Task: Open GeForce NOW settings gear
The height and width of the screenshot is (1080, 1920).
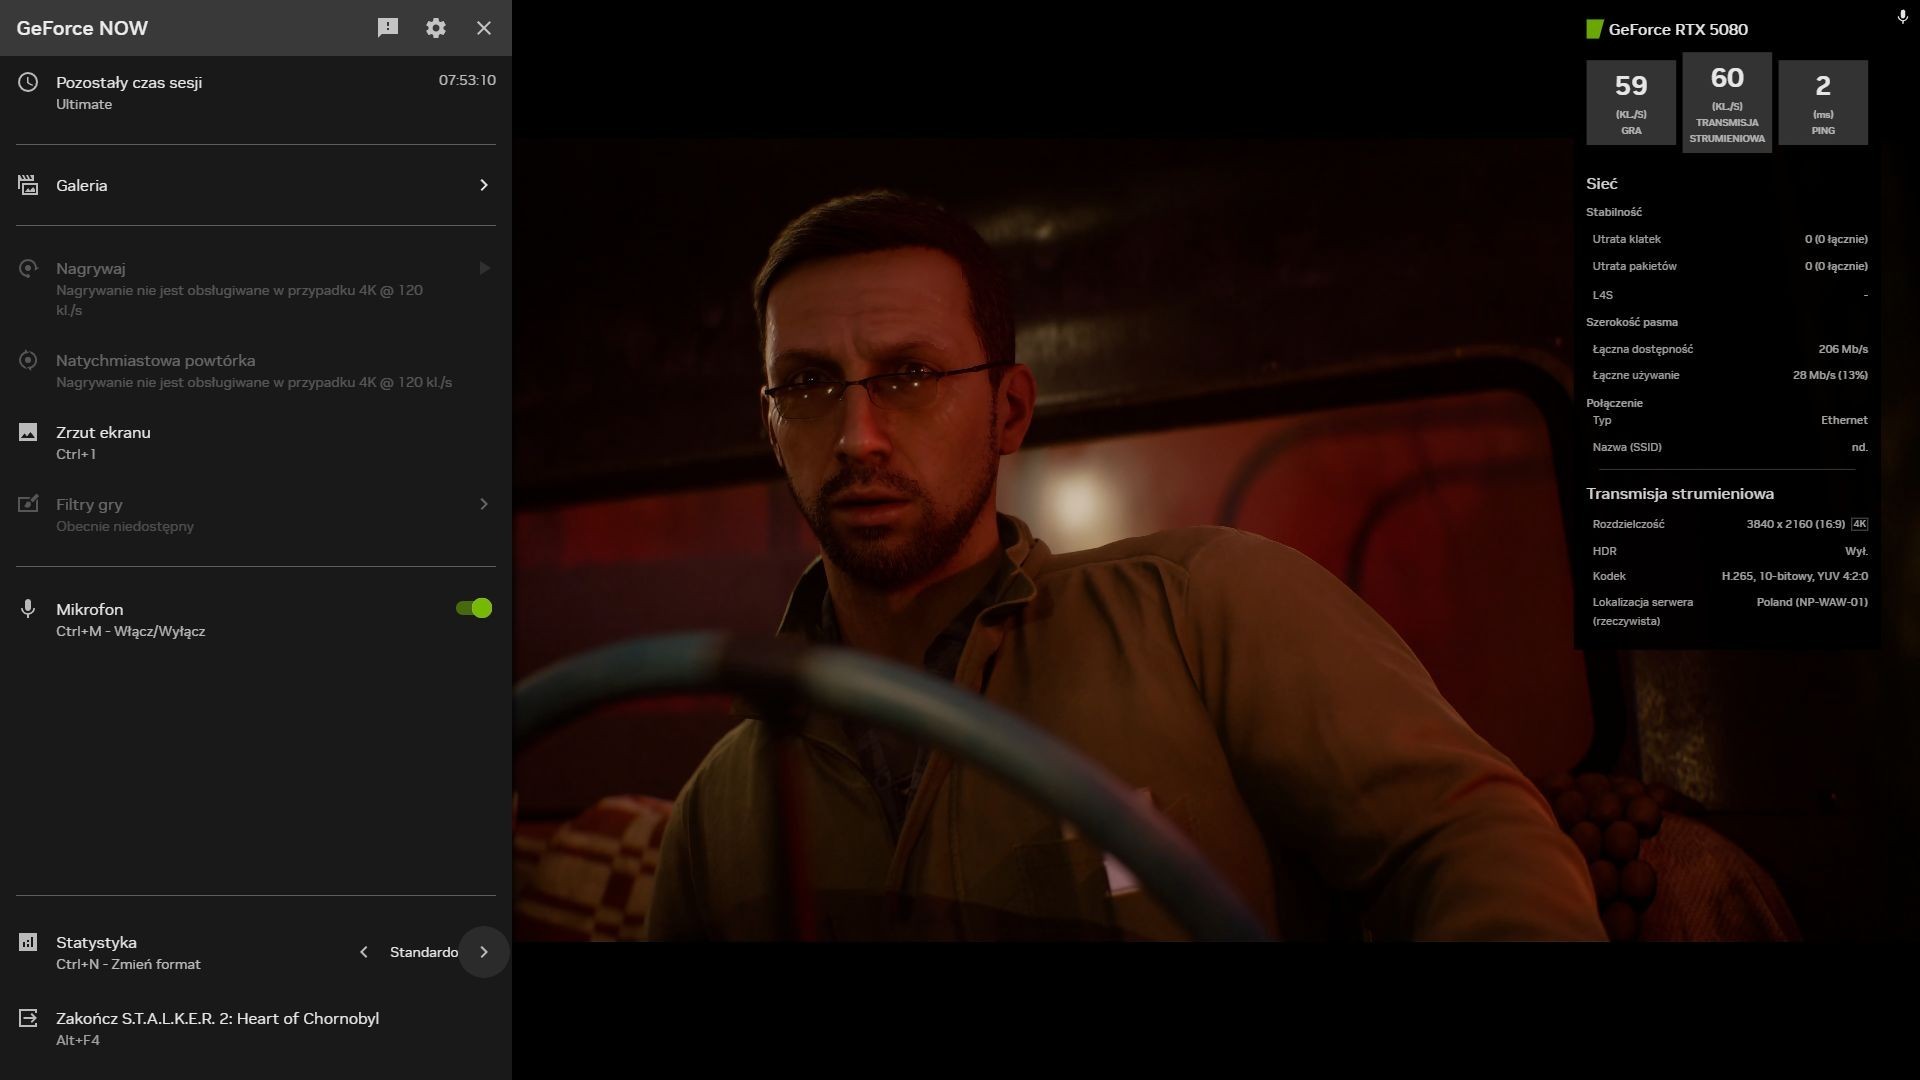Action: click(x=436, y=28)
